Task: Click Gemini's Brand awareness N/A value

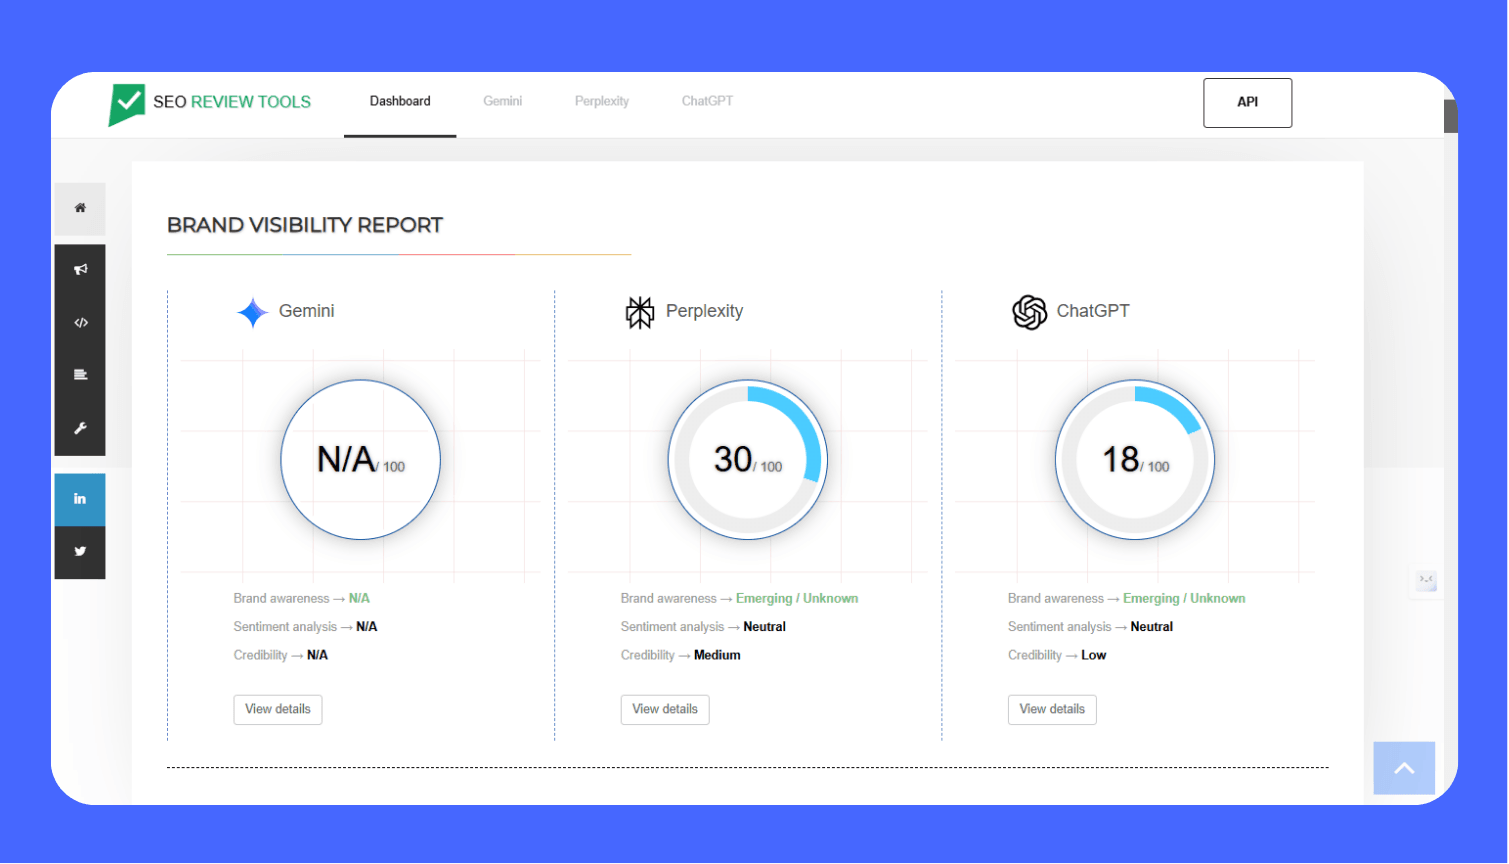Action: tap(359, 598)
